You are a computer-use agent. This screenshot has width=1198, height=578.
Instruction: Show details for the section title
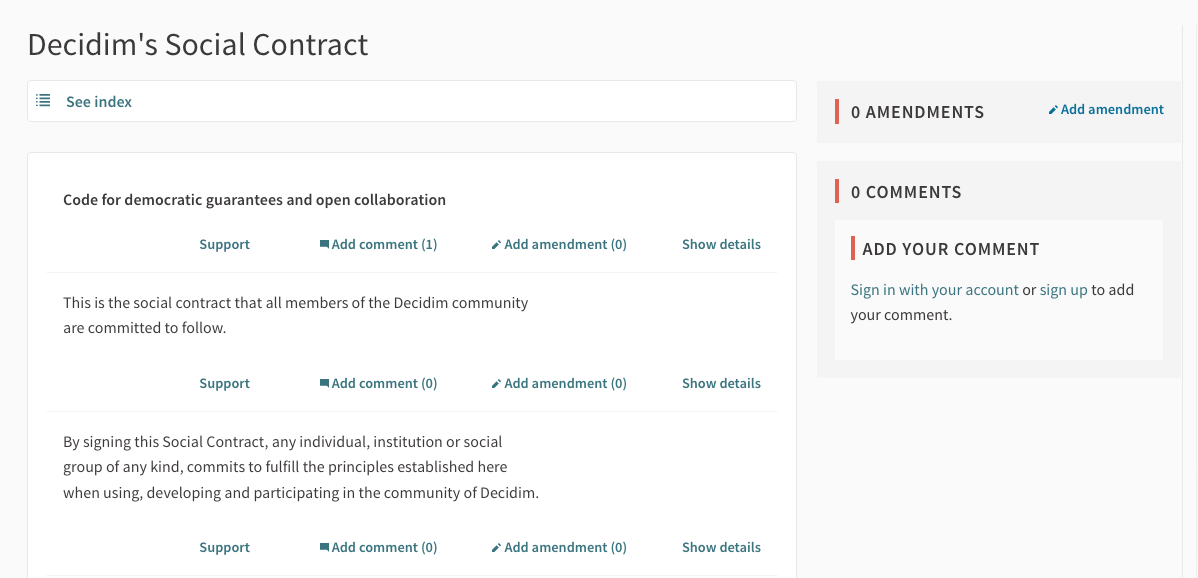[721, 243]
